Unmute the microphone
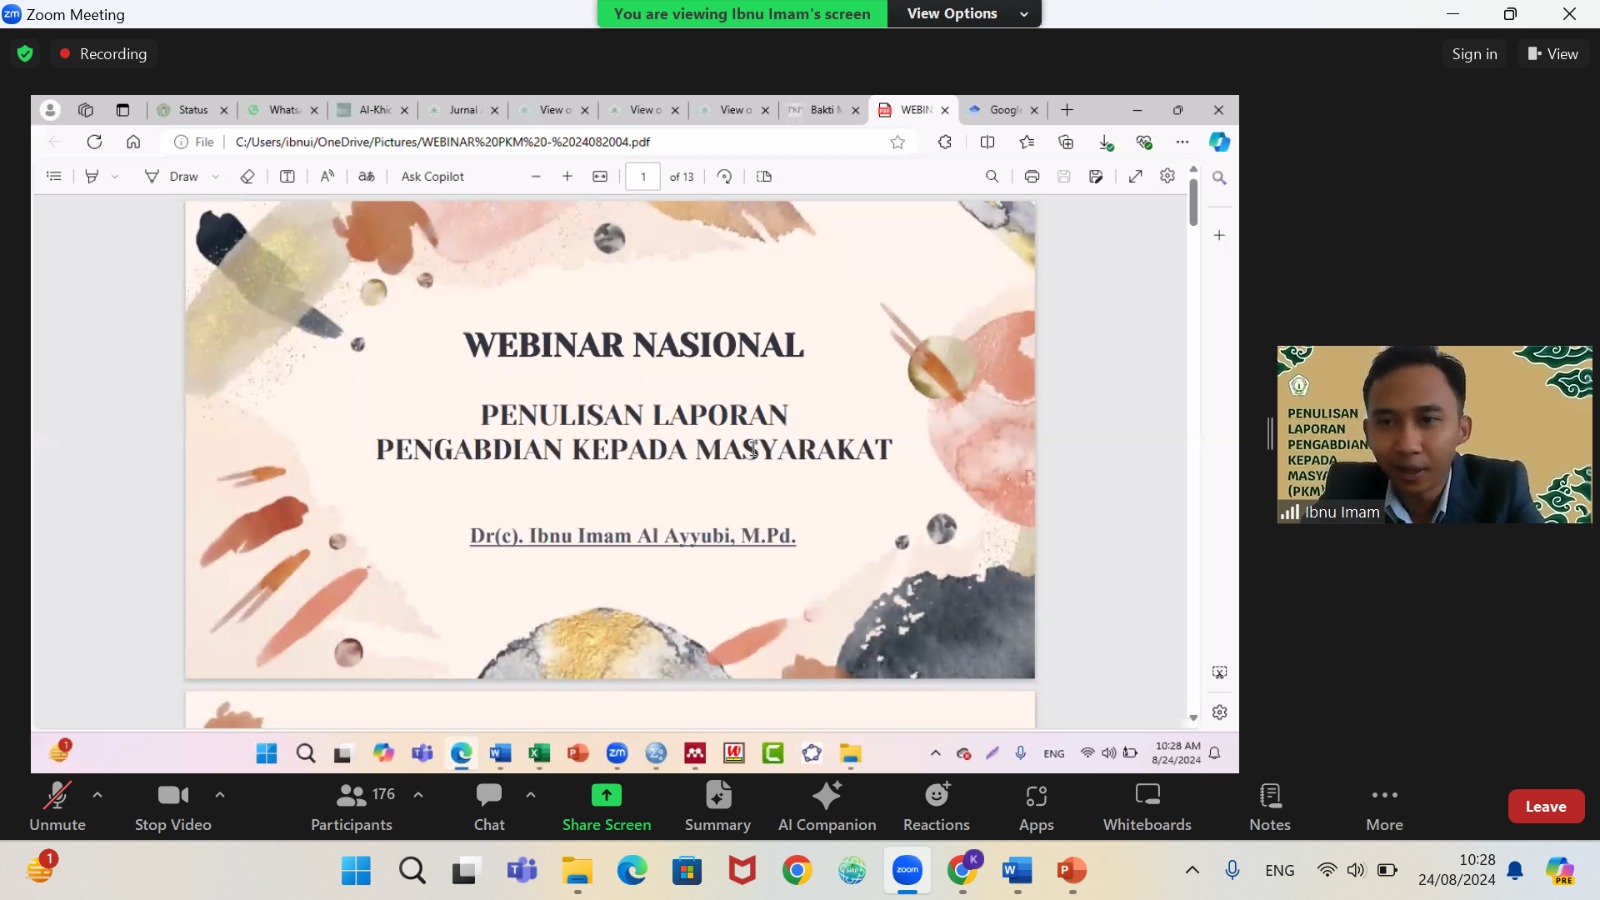The width and height of the screenshot is (1600, 900). 57,806
